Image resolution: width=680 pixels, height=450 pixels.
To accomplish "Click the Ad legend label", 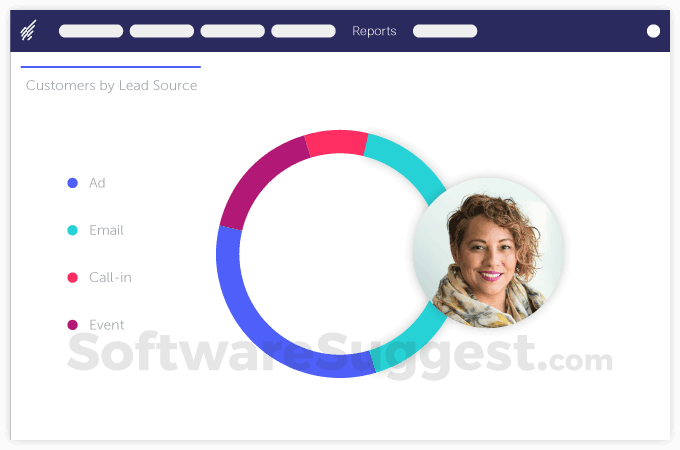I will tap(97, 183).
